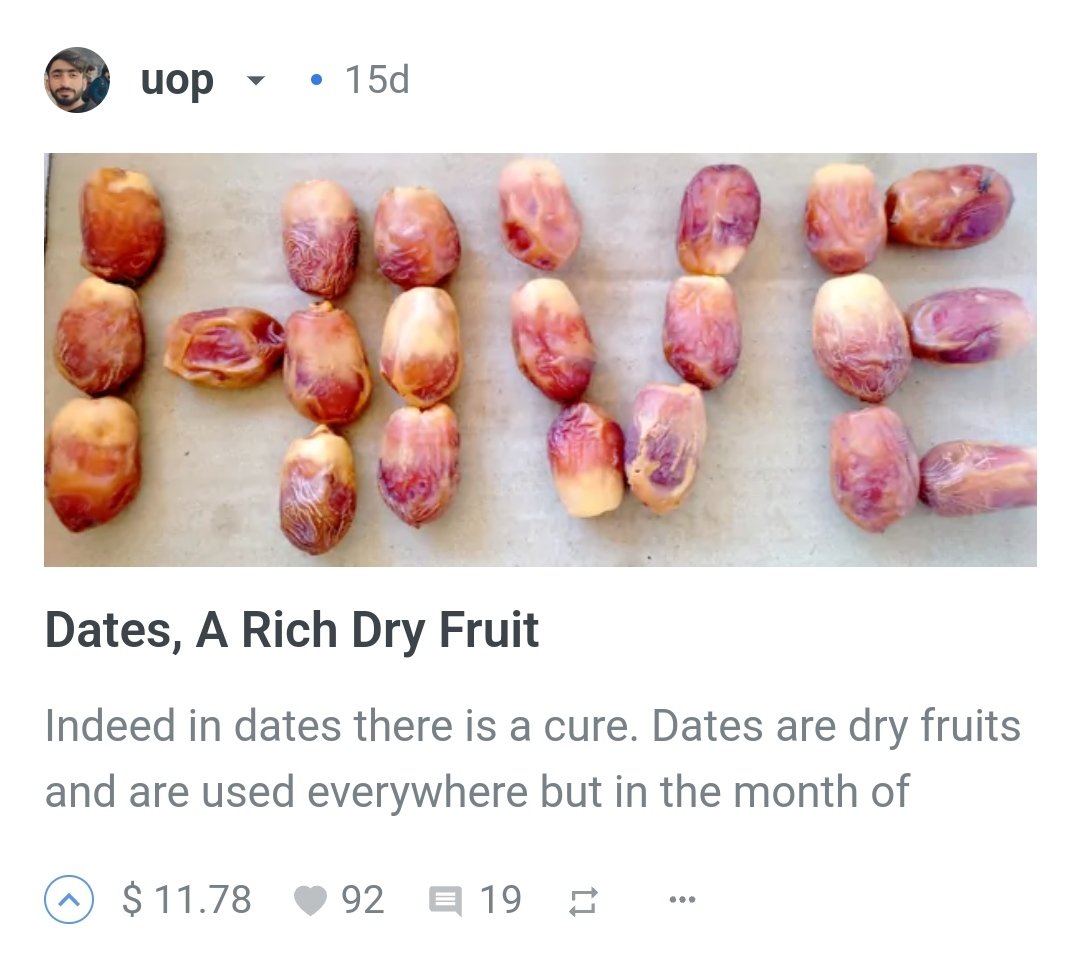Open the uop author avatar
1080x962 pixels.
coord(77,80)
